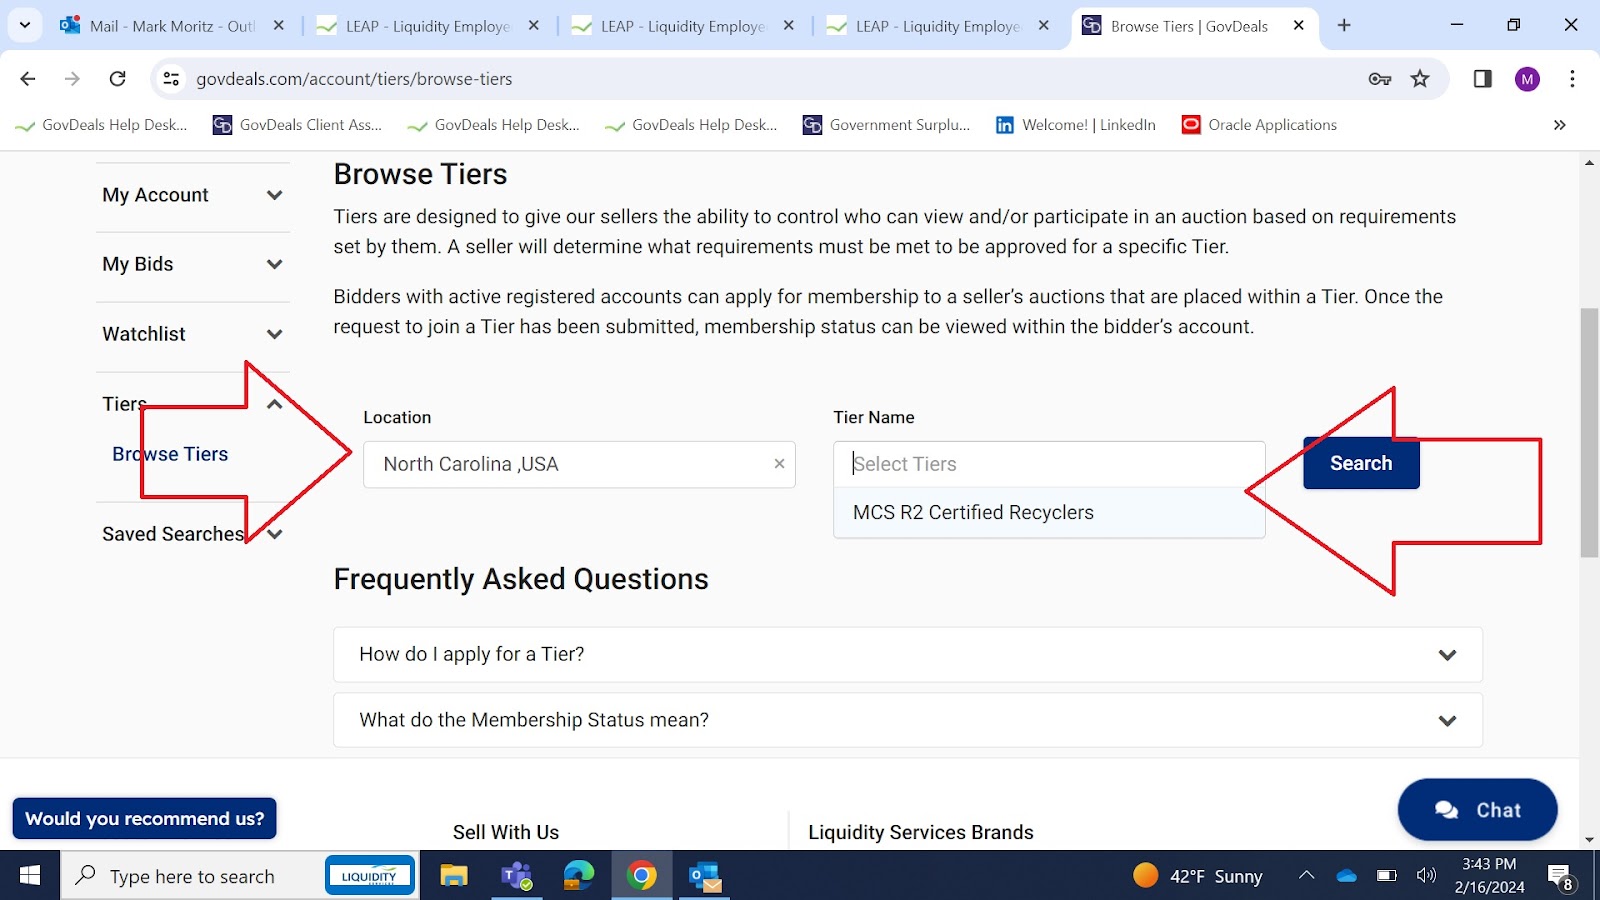Open volume control tray icon
1600x900 pixels.
pos(1426,876)
